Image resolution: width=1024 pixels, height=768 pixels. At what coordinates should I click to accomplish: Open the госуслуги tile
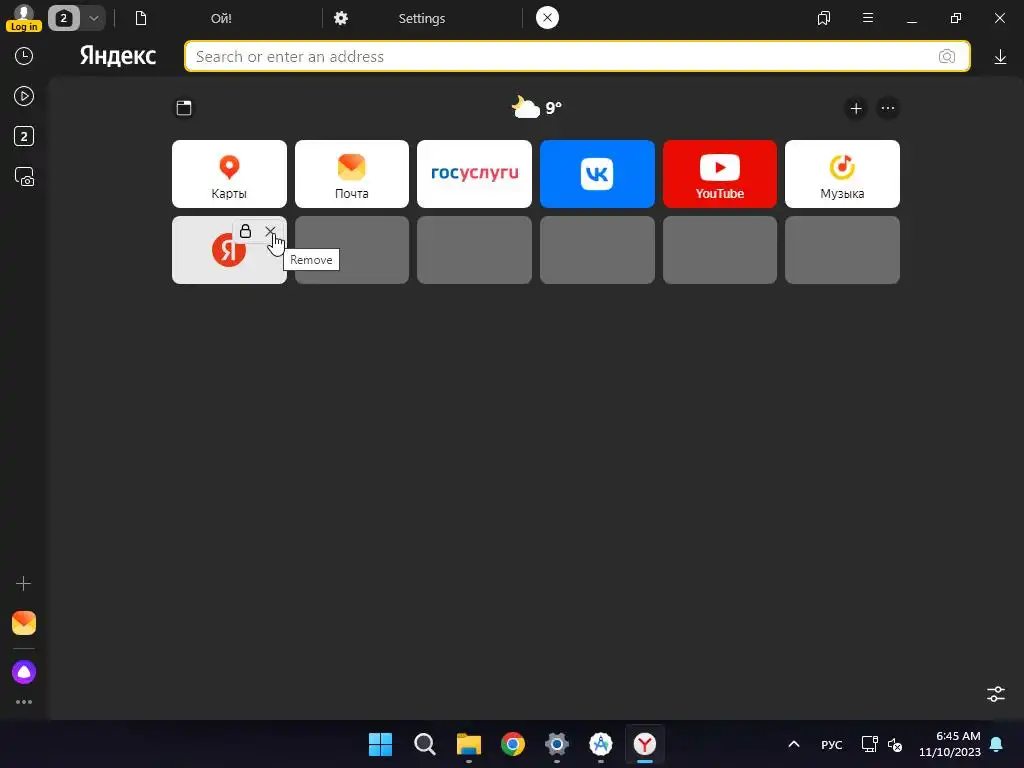(x=474, y=174)
